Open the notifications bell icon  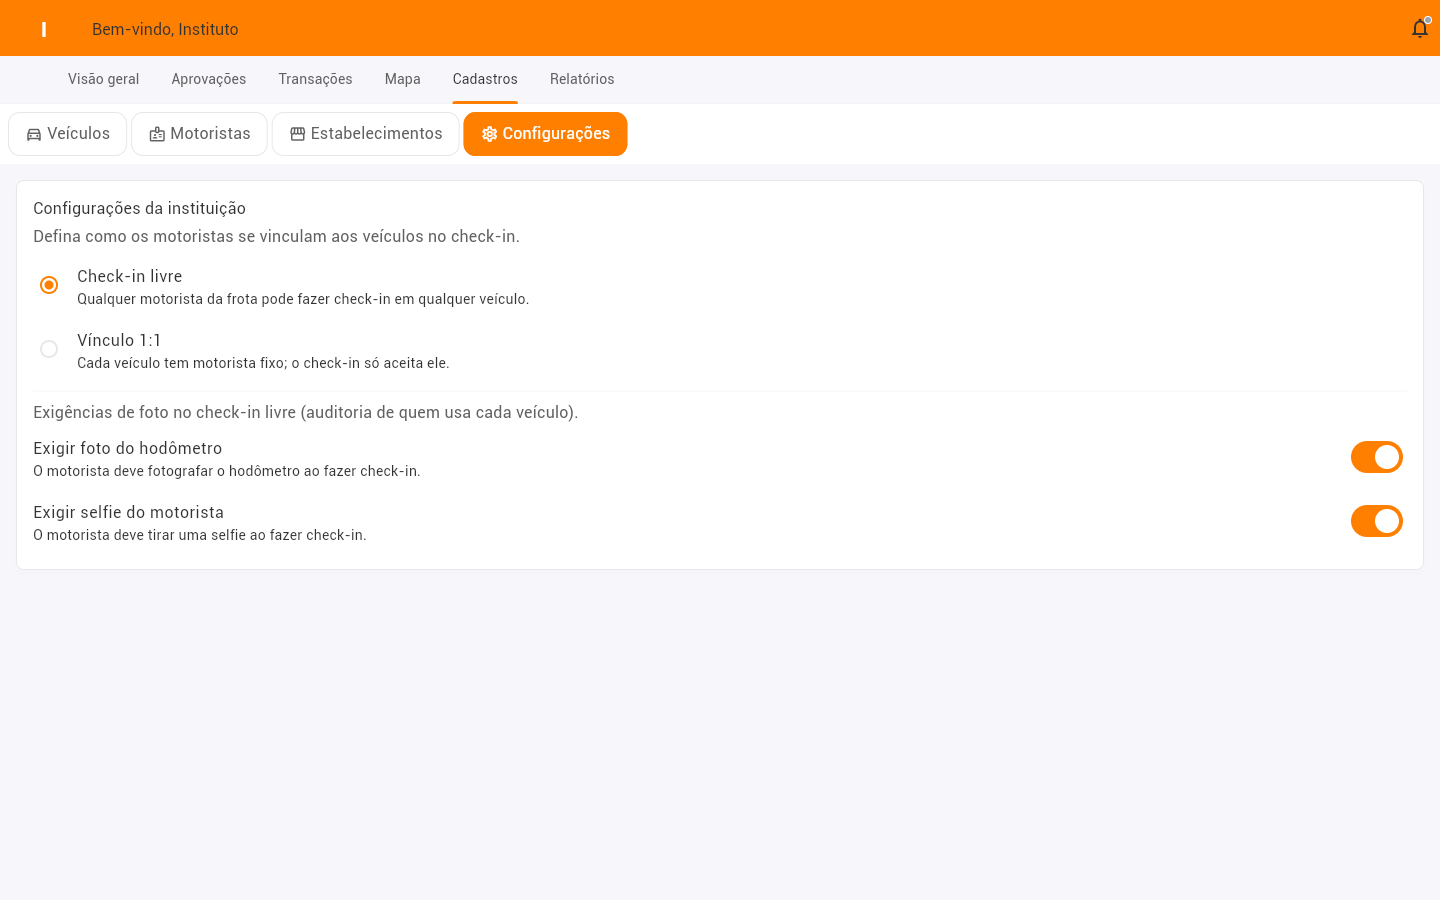pyautogui.click(x=1419, y=29)
